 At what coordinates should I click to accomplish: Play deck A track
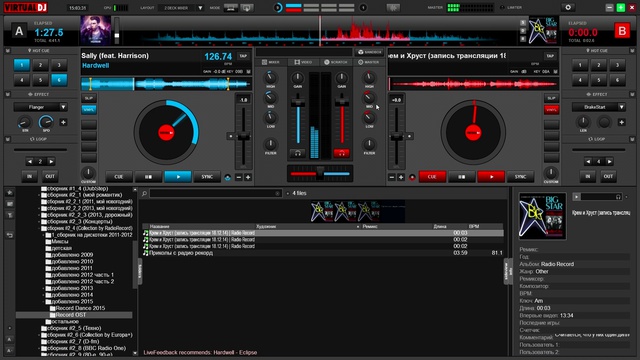[x=178, y=177]
